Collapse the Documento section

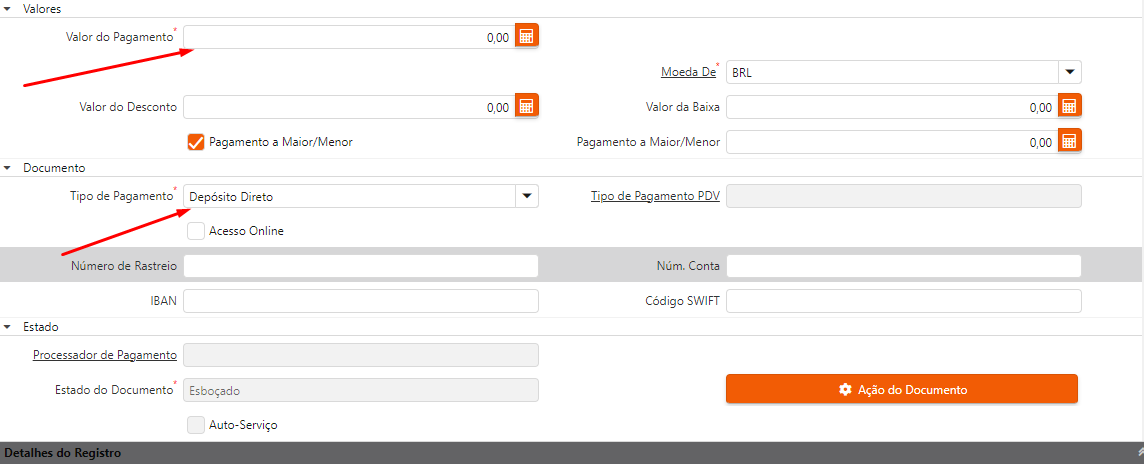[x=8, y=168]
